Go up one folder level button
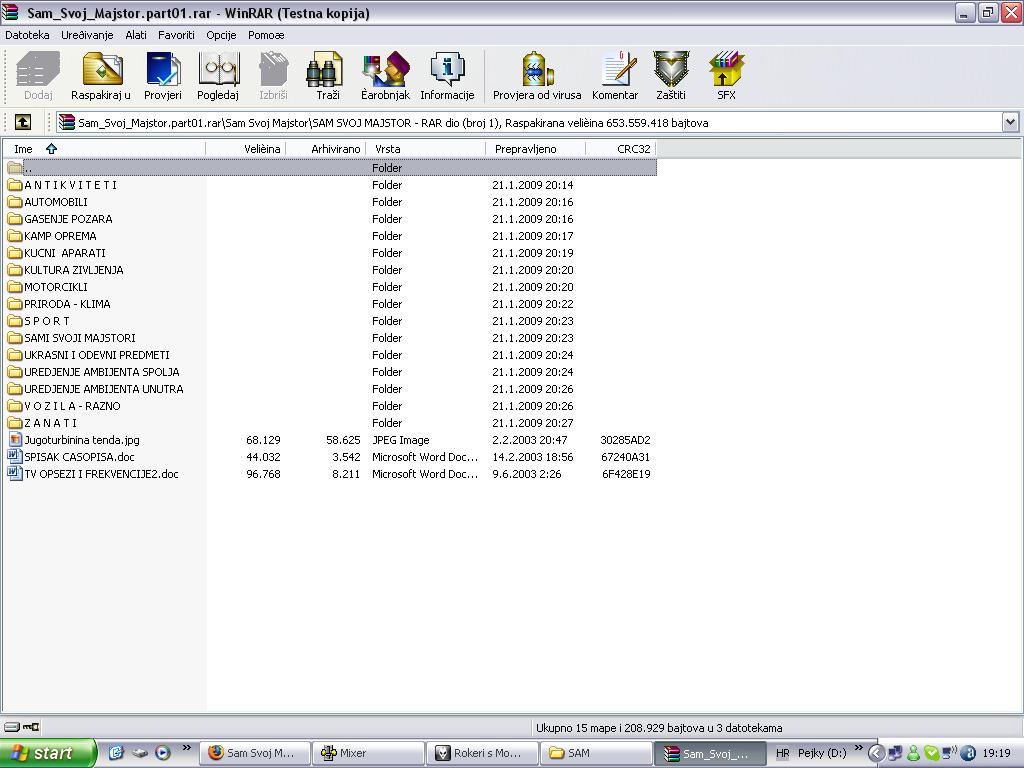Screen dimensions: 1024x768 23,122
